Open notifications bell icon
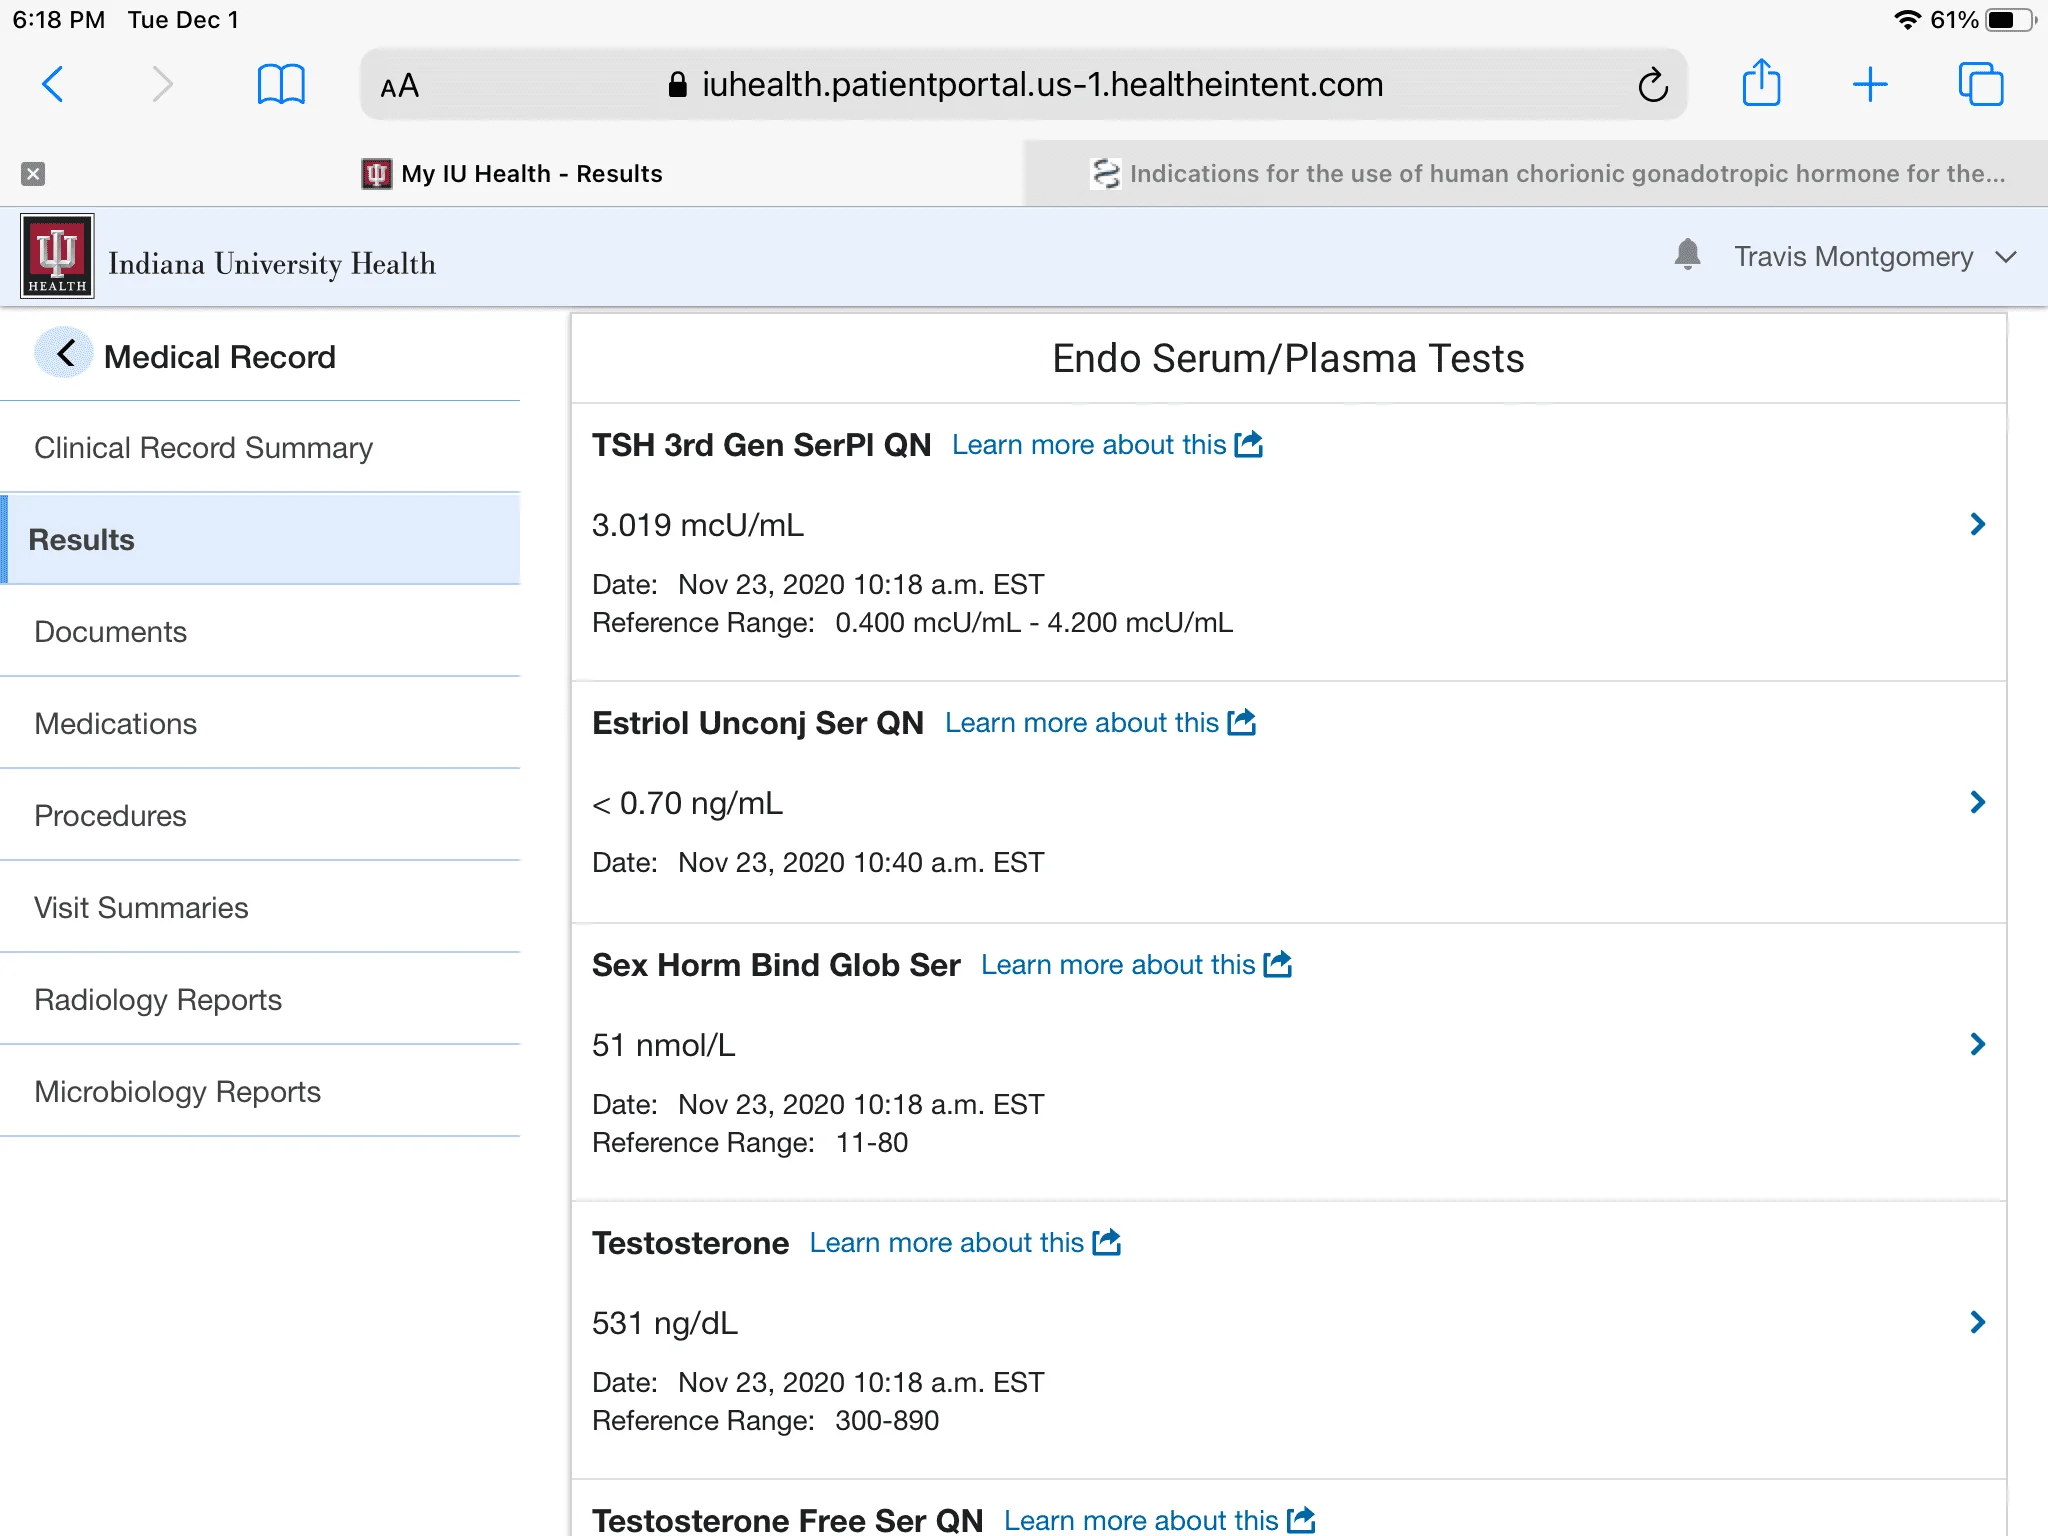The image size is (2048, 1536). pos(1687,255)
